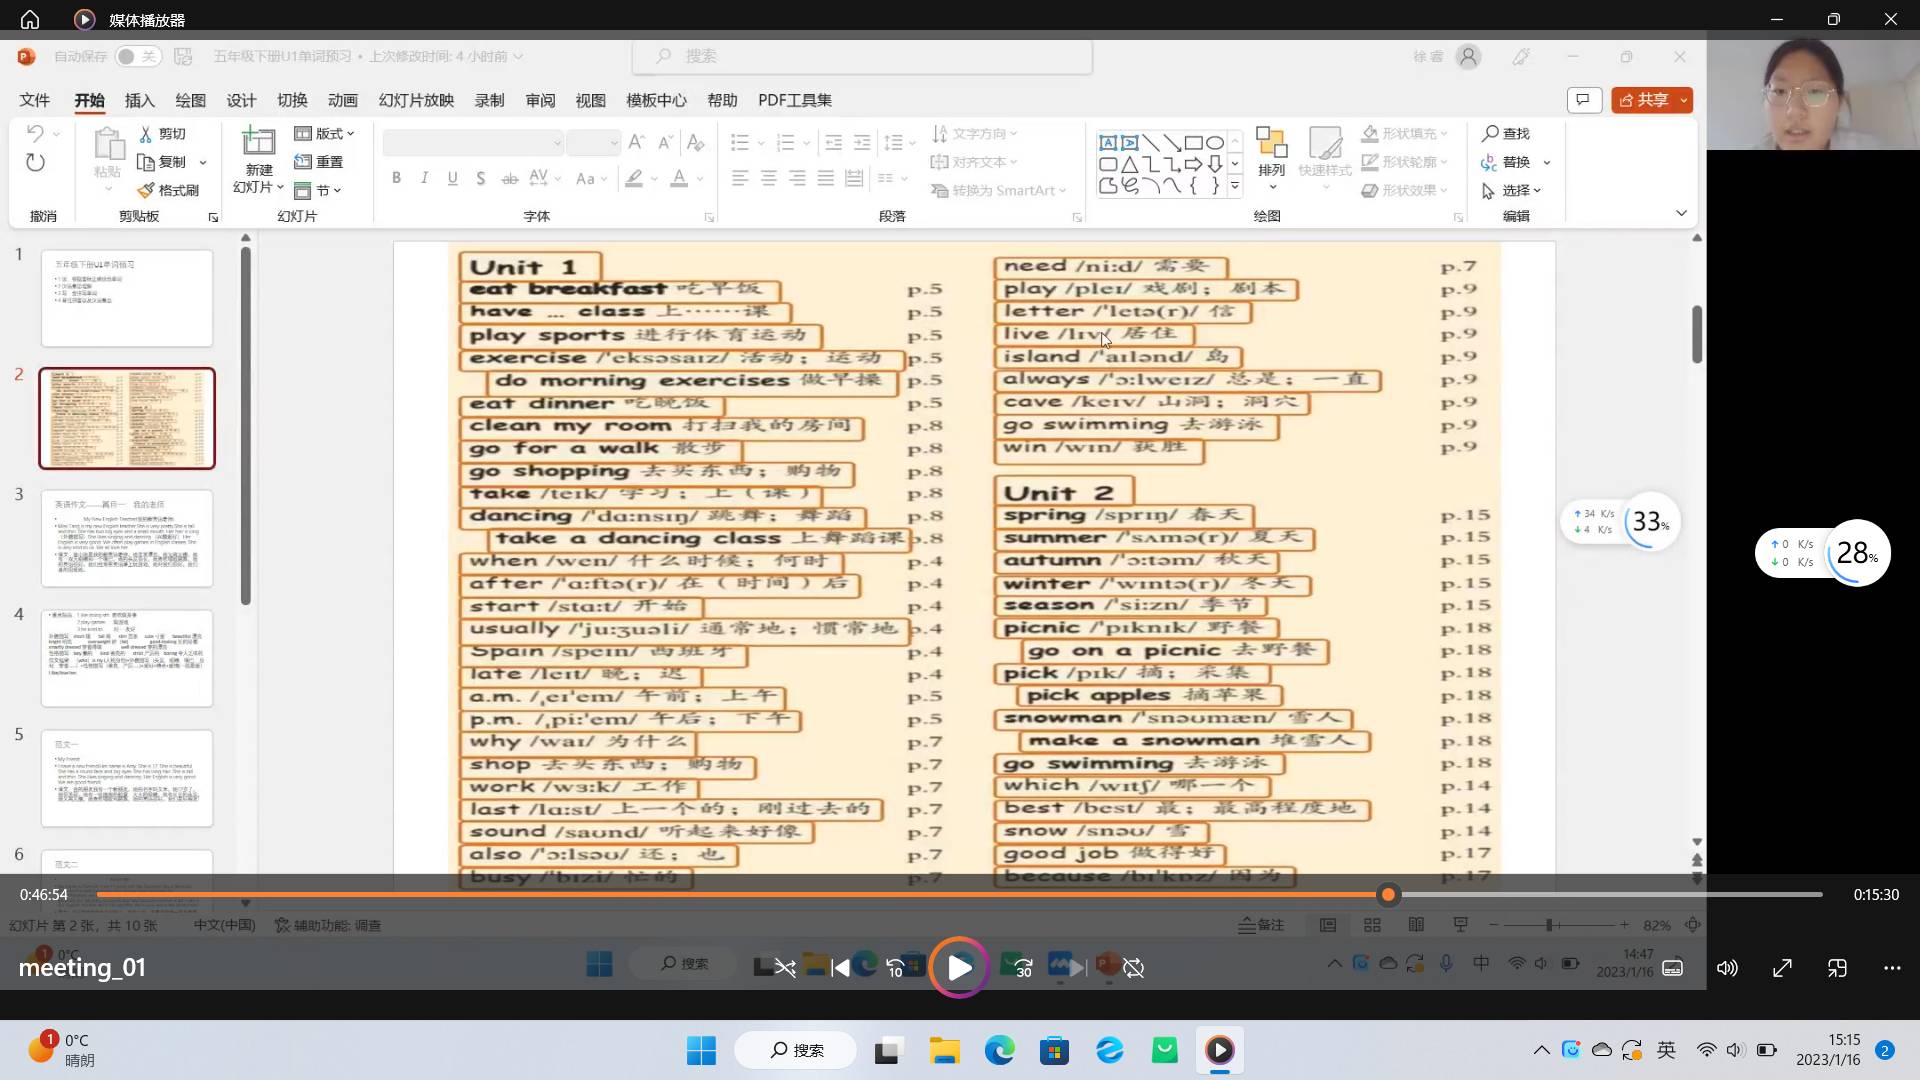Open the volume control in media player
1920x1080 pixels.
(x=1727, y=967)
